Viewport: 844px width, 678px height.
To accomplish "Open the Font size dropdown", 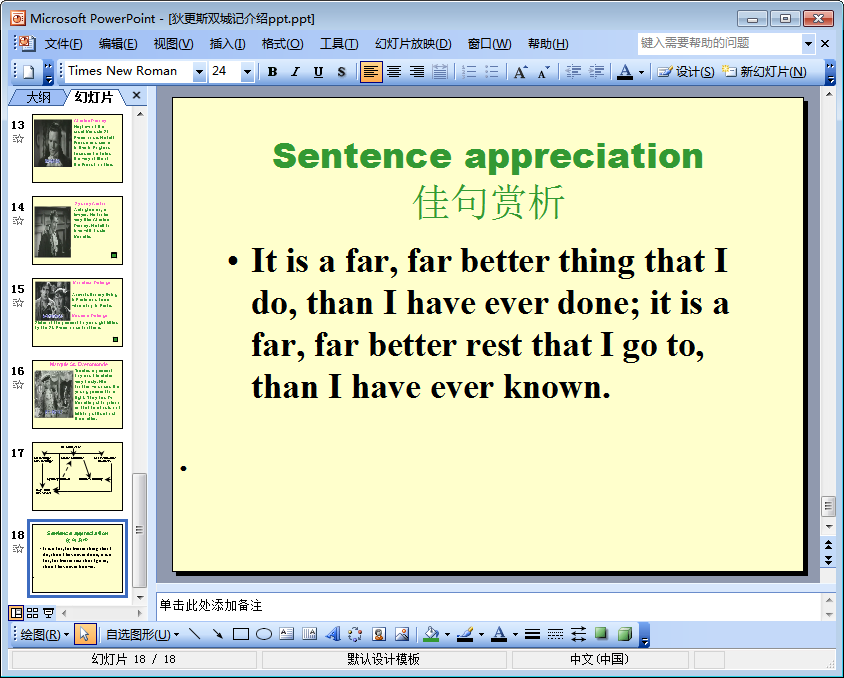I will click(x=247, y=72).
